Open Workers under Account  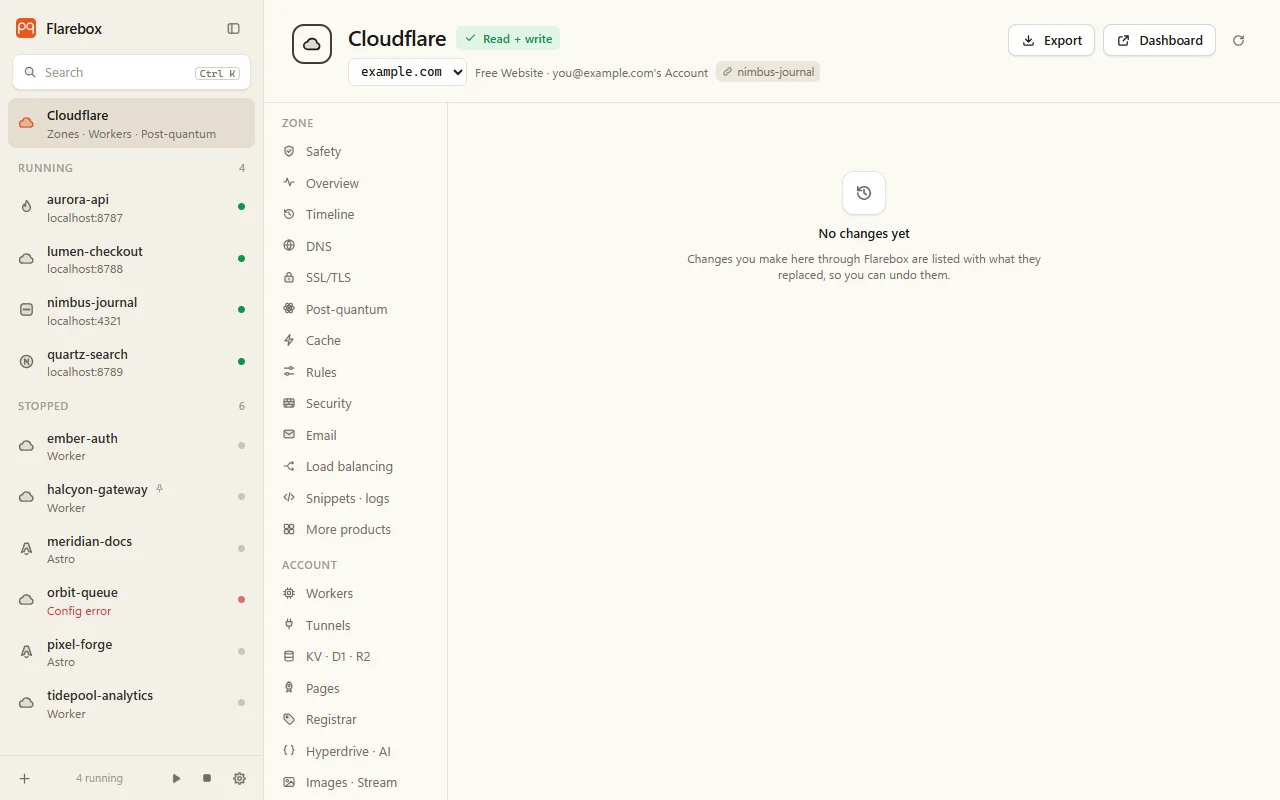click(355, 593)
